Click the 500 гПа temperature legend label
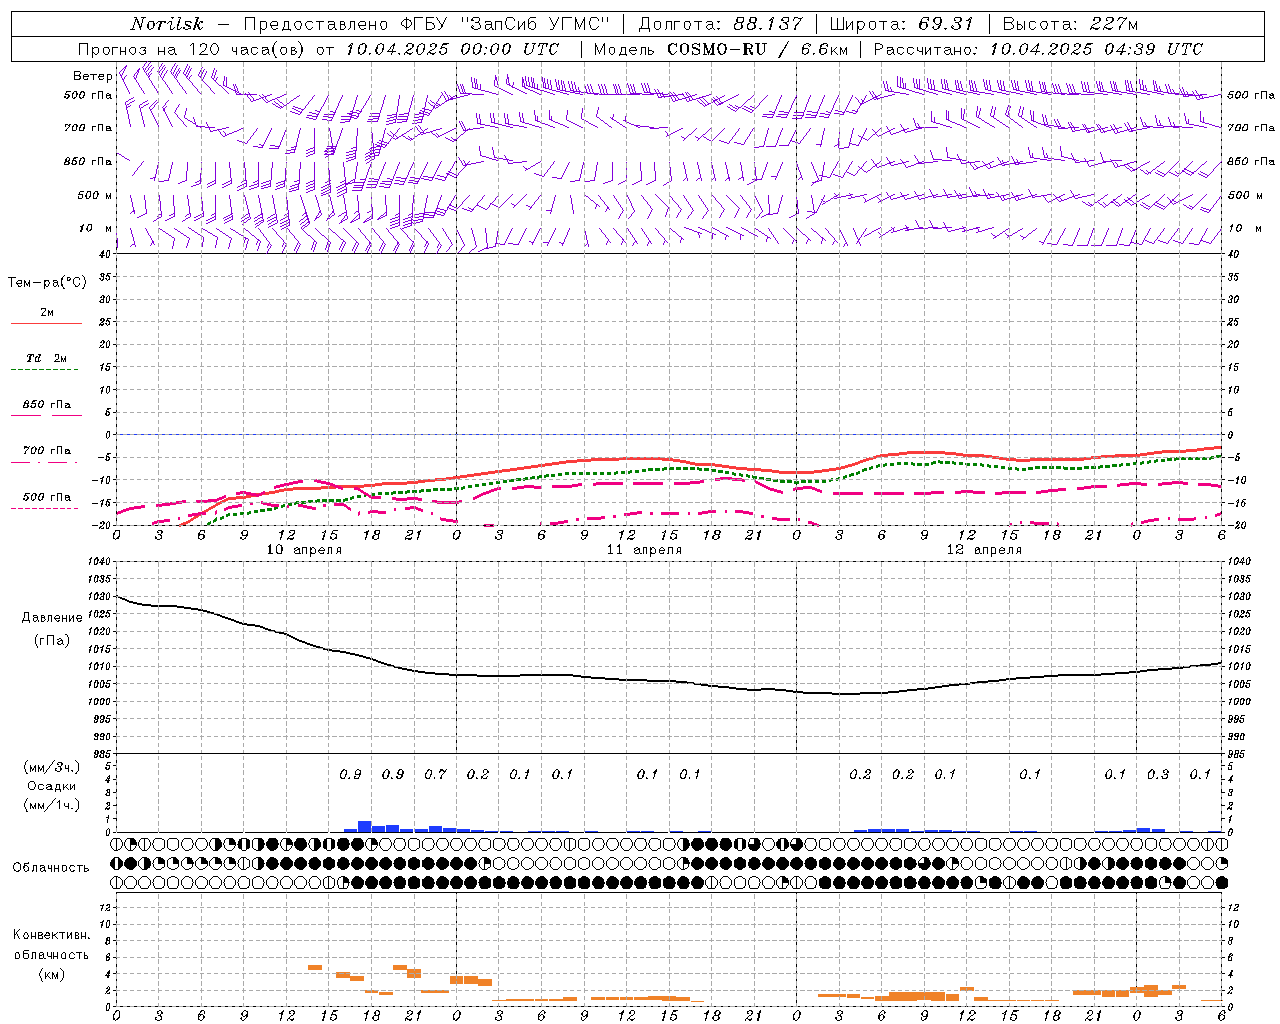 pos(47,497)
